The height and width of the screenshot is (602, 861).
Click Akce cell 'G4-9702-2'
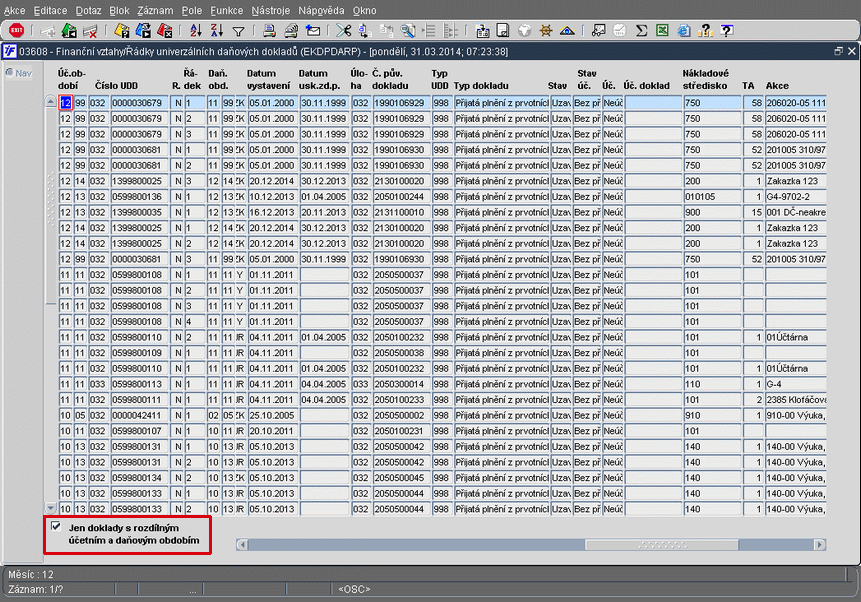[796, 197]
